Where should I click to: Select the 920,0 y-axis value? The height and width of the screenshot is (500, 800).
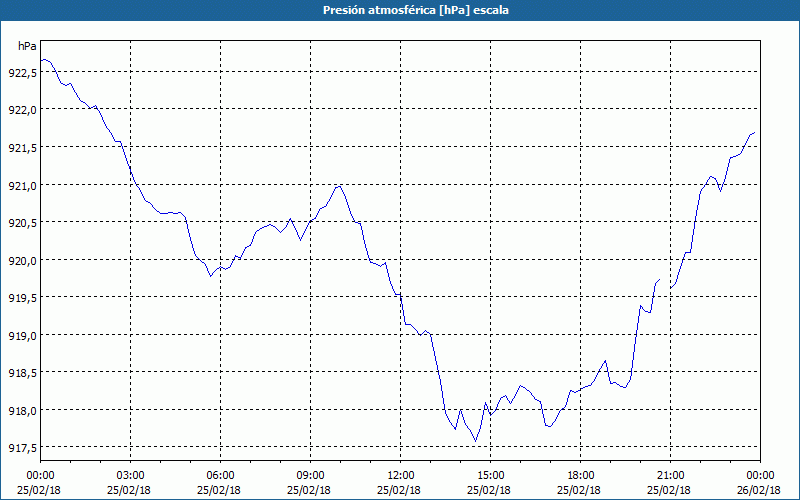tap(22, 262)
